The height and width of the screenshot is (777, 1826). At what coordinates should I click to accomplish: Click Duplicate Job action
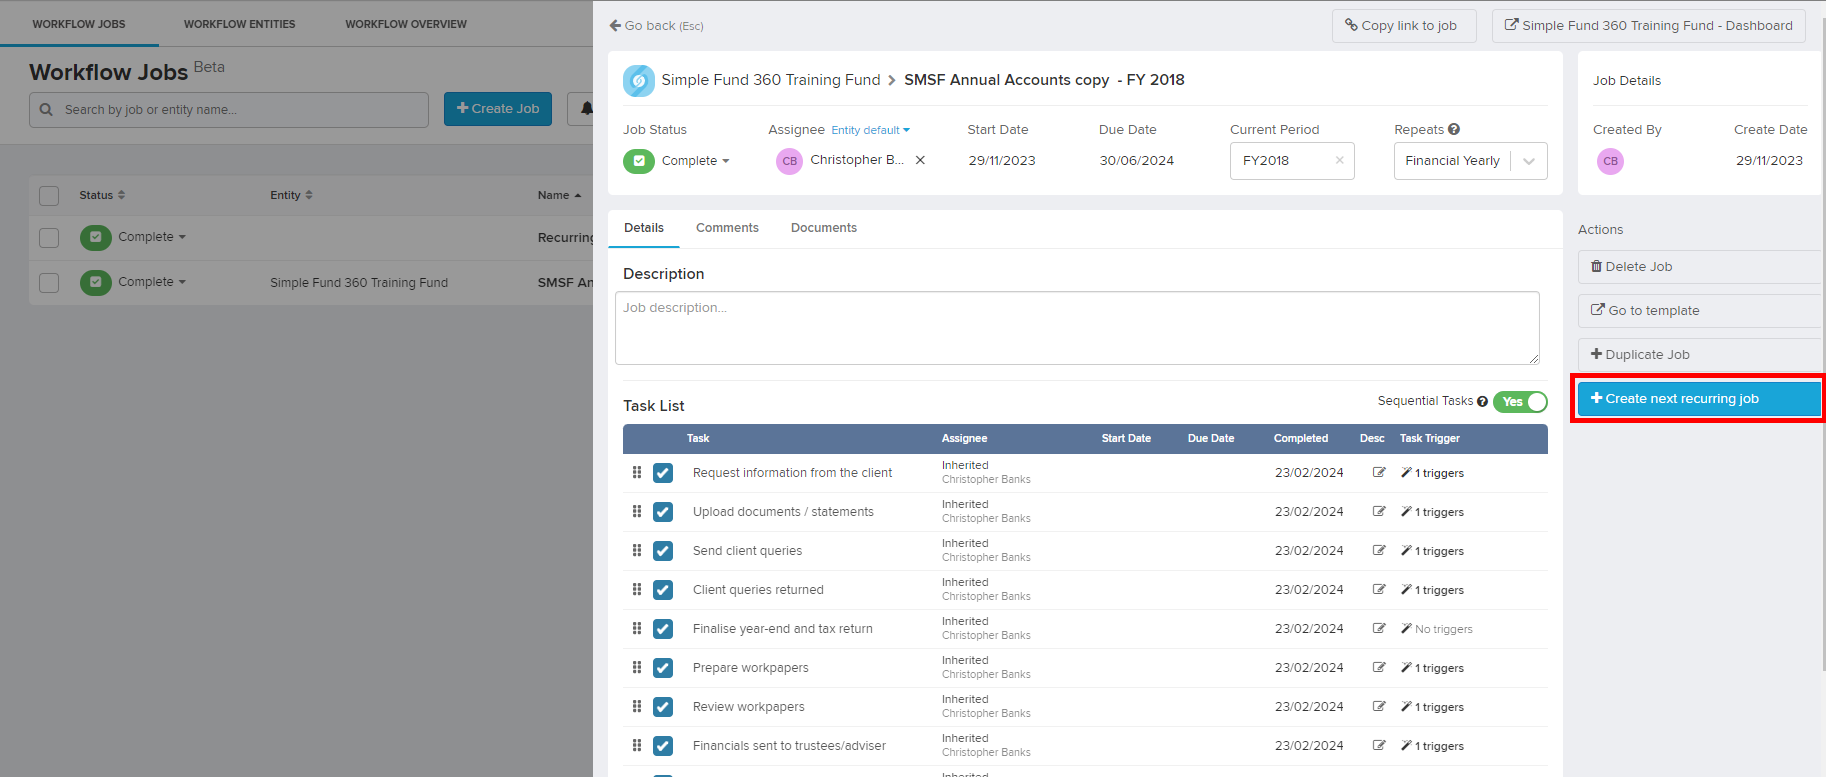[1699, 355]
